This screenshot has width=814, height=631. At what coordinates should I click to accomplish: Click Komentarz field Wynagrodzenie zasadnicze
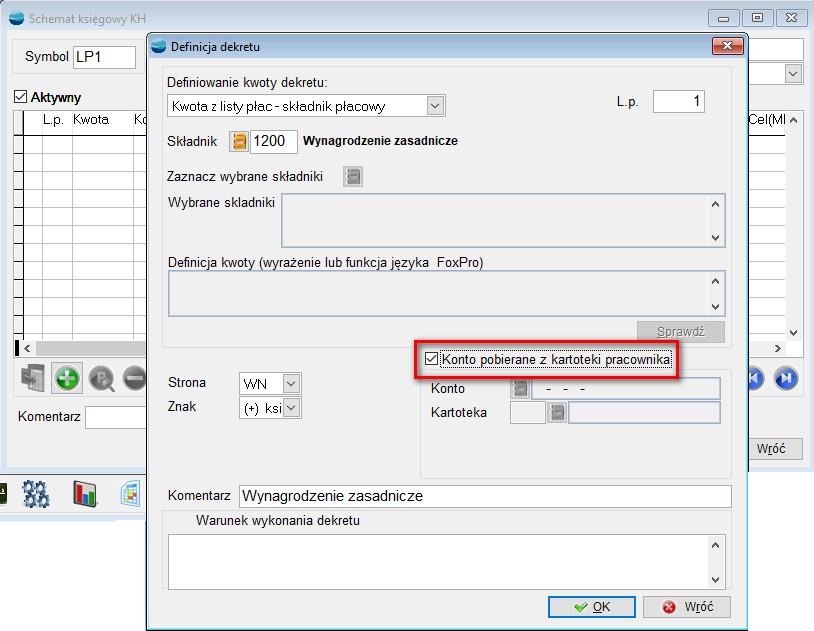click(485, 496)
